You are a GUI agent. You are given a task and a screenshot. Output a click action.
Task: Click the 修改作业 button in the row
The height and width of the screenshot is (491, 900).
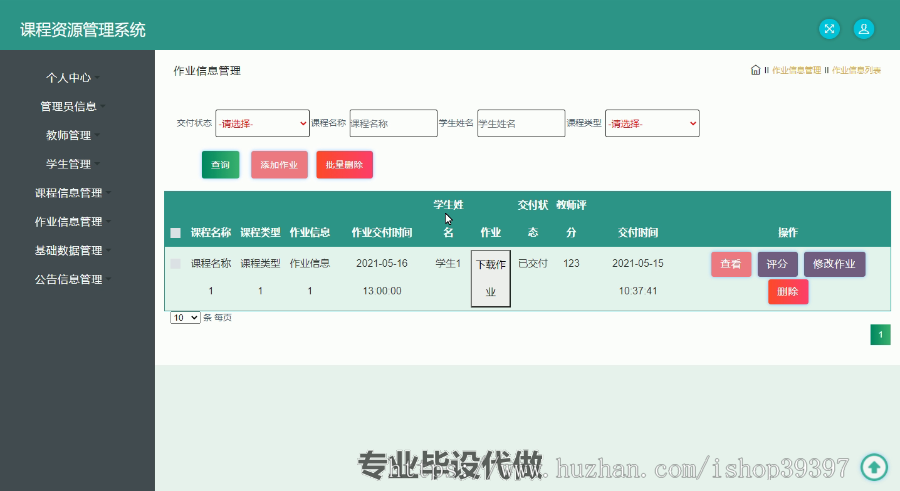point(835,264)
